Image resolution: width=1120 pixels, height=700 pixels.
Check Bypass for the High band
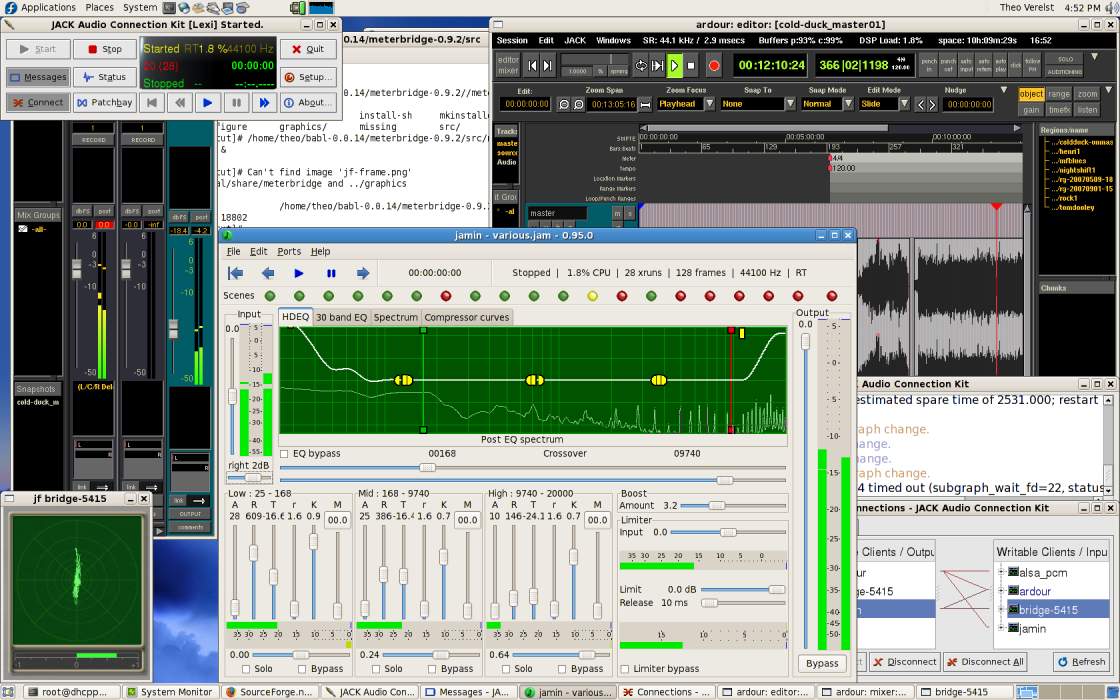(562, 669)
